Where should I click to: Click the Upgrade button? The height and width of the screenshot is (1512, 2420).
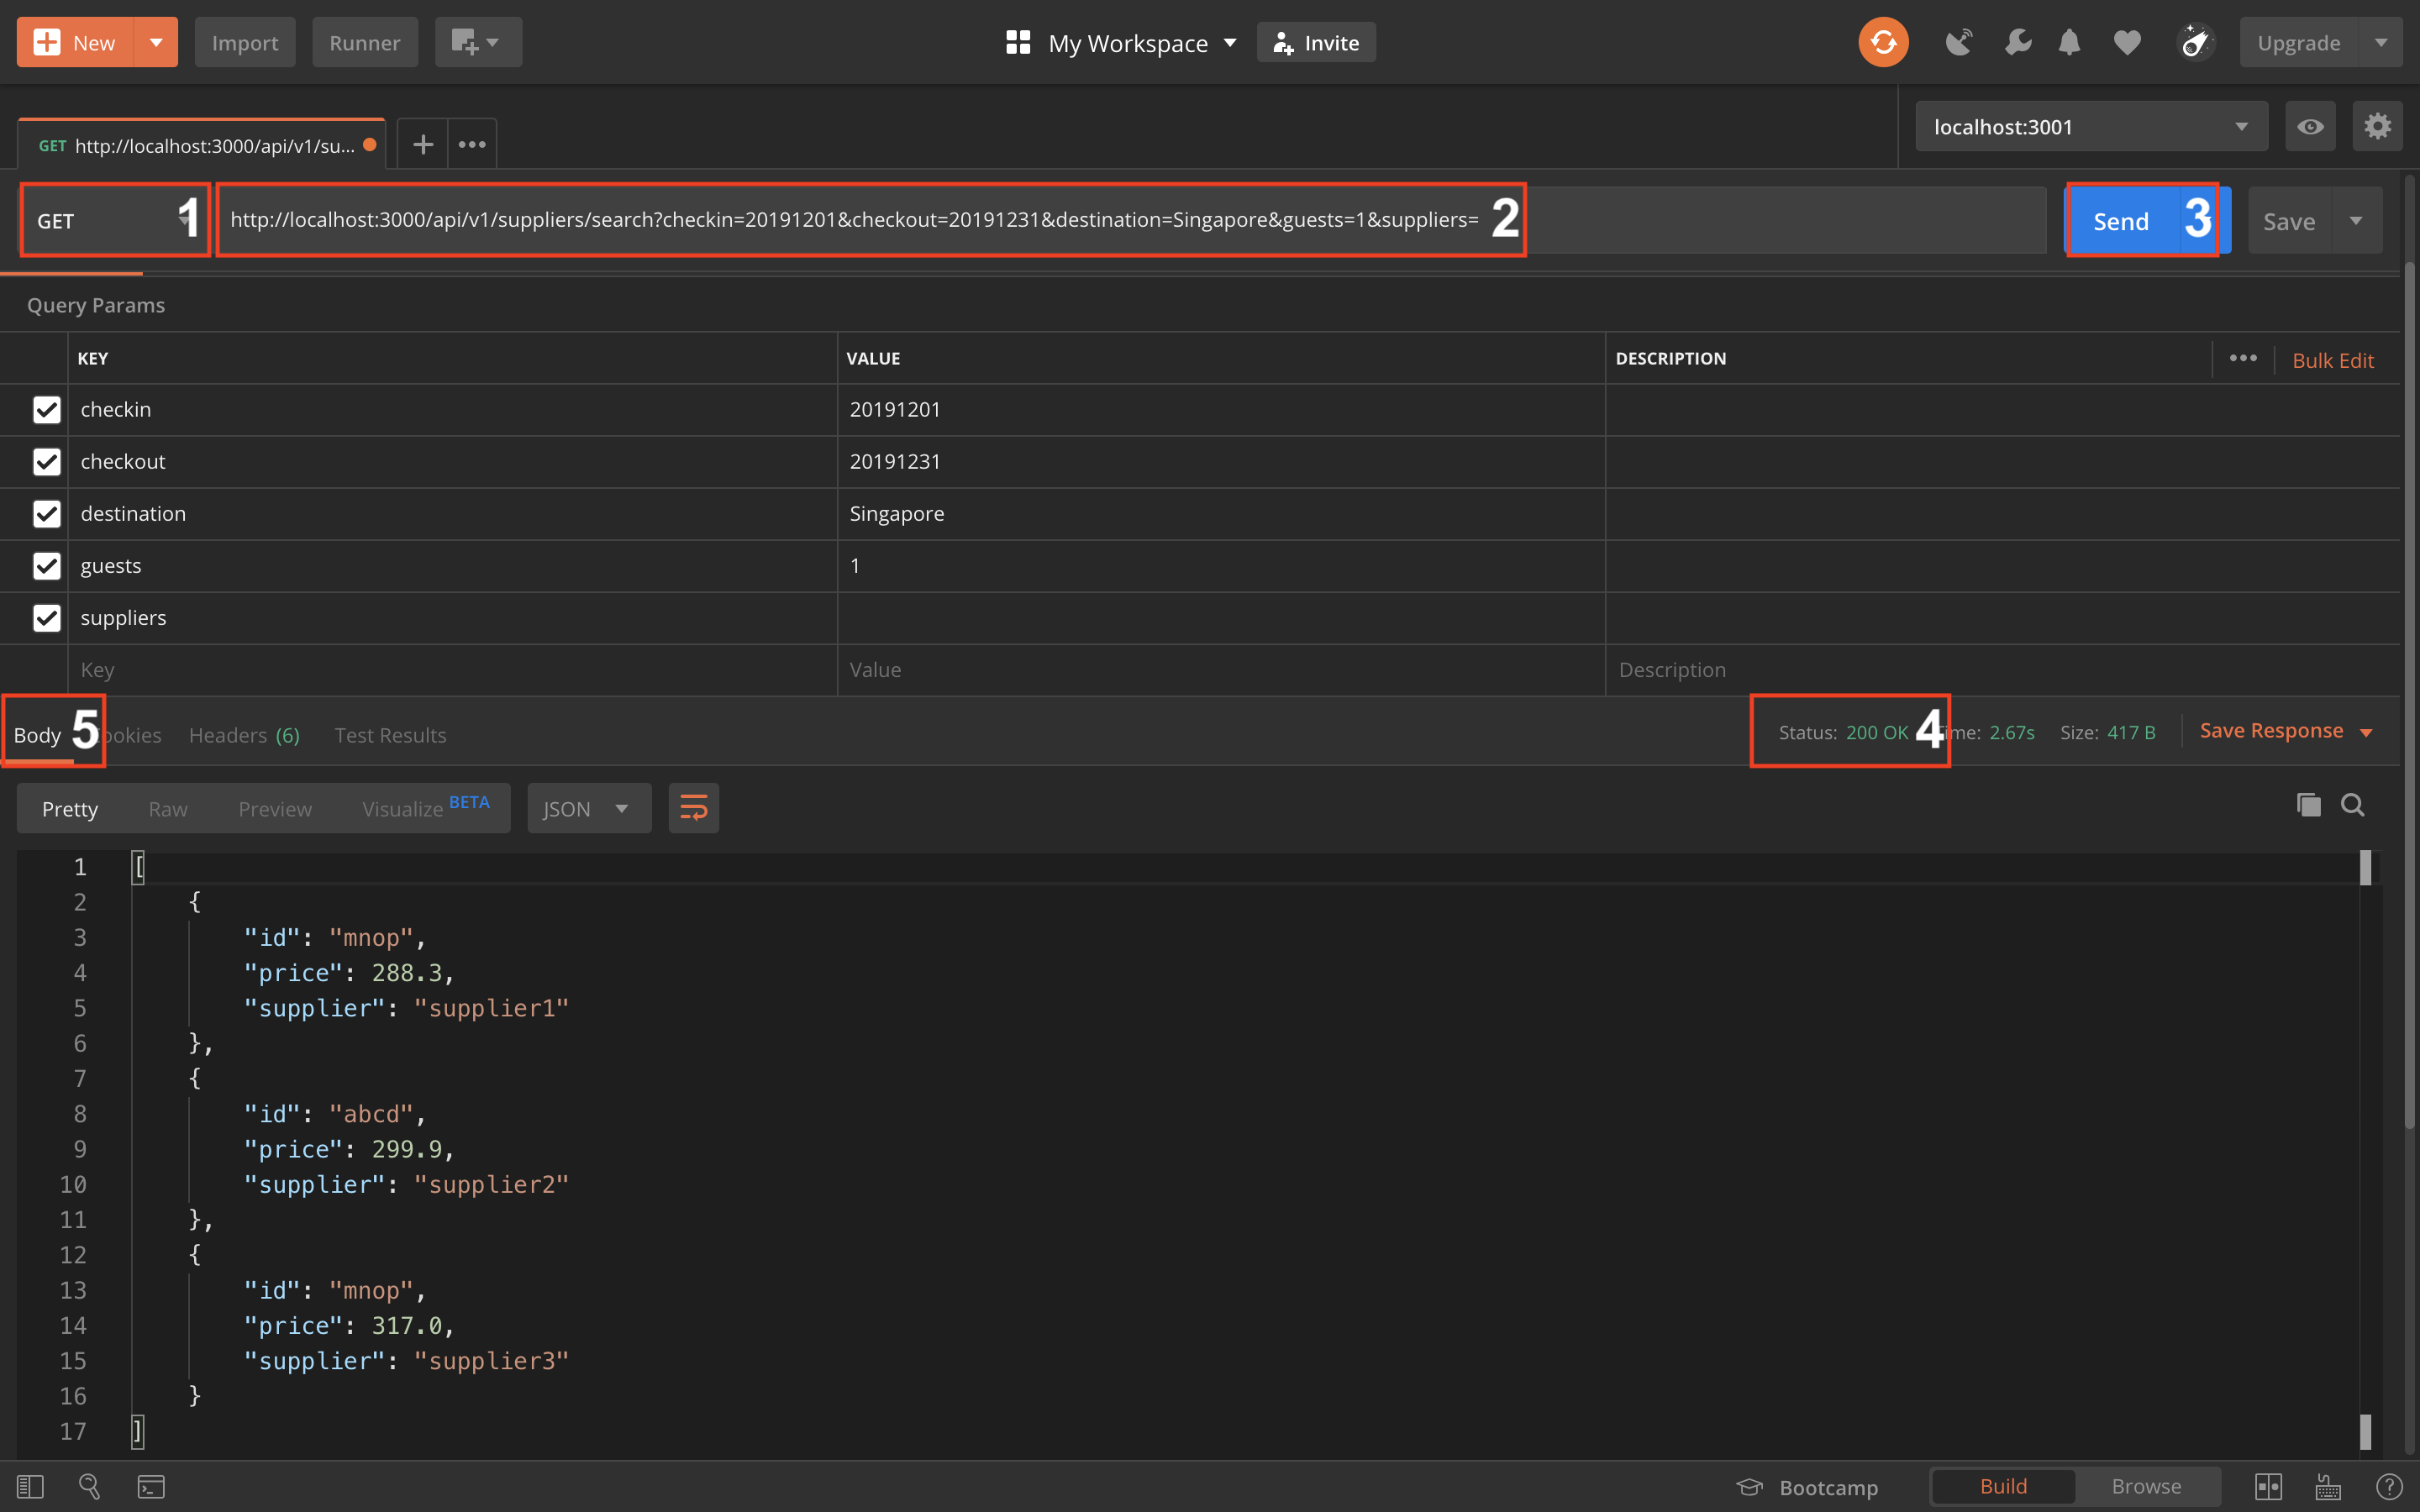point(2299,42)
